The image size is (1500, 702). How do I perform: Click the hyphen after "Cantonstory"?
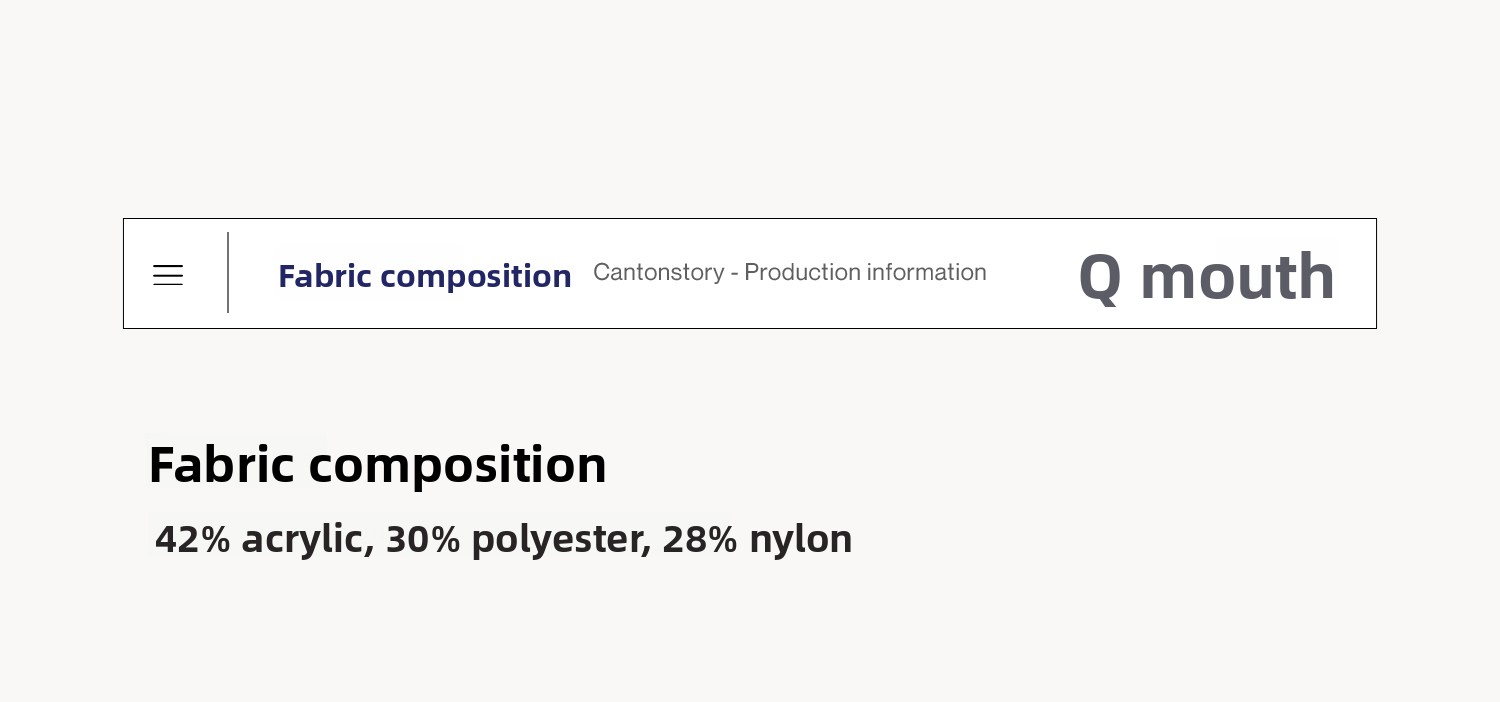coord(734,273)
